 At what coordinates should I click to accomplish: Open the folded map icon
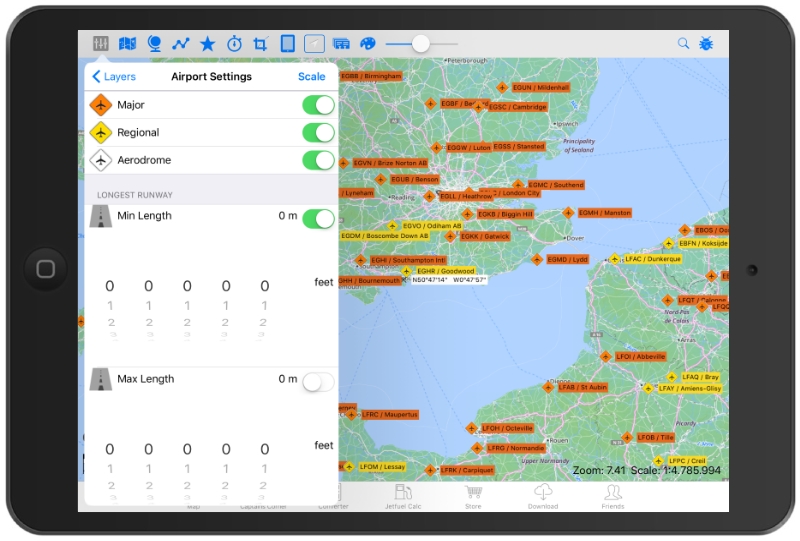point(127,44)
